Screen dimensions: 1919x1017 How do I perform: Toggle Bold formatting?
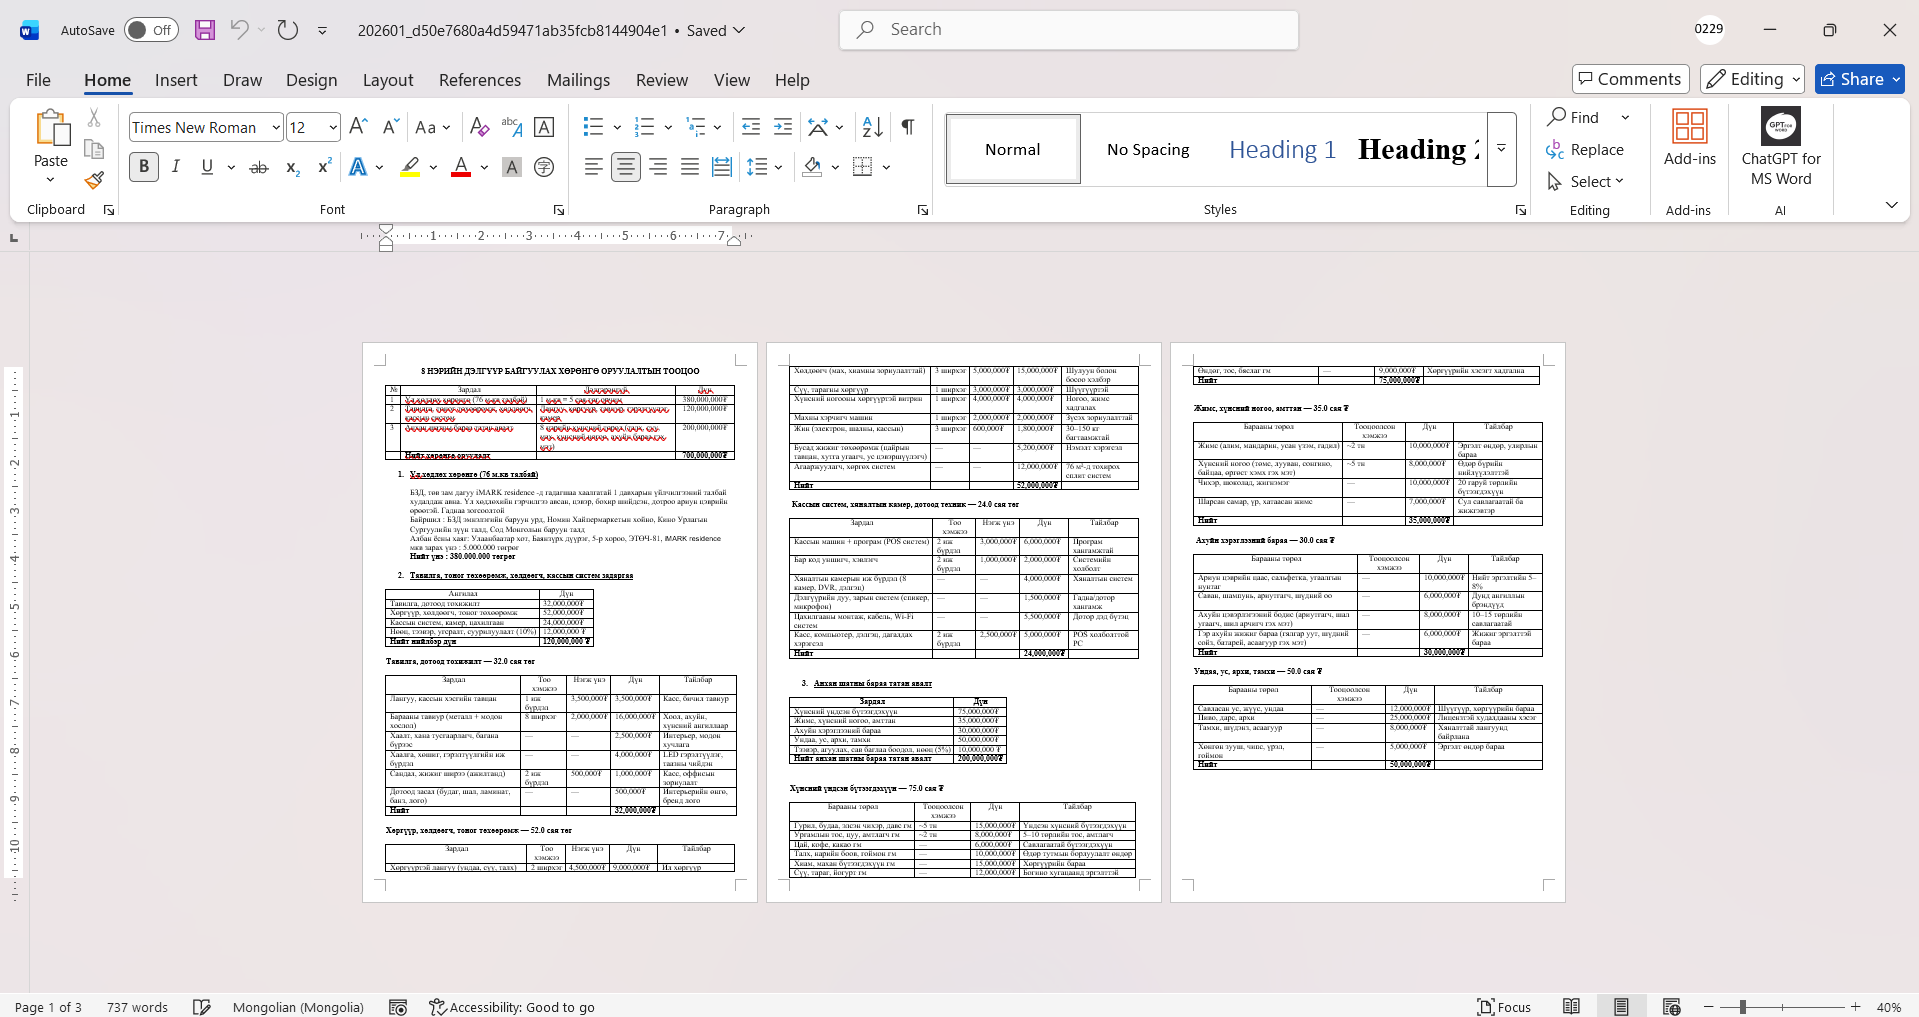(x=144, y=167)
